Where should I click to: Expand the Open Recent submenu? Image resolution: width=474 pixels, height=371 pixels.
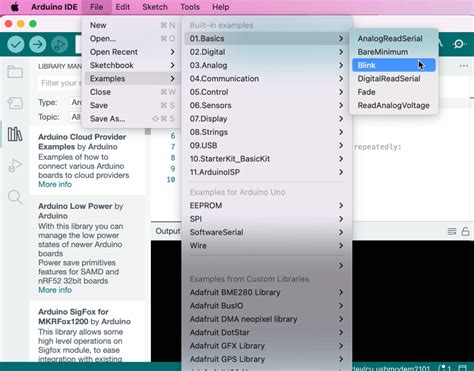click(x=132, y=52)
